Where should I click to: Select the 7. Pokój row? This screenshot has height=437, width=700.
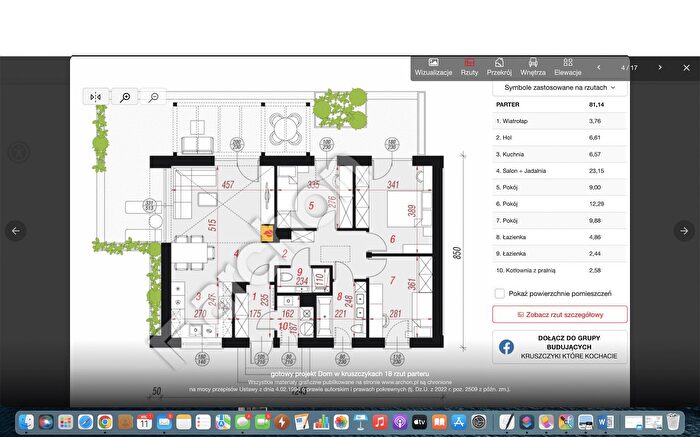[x=560, y=220]
